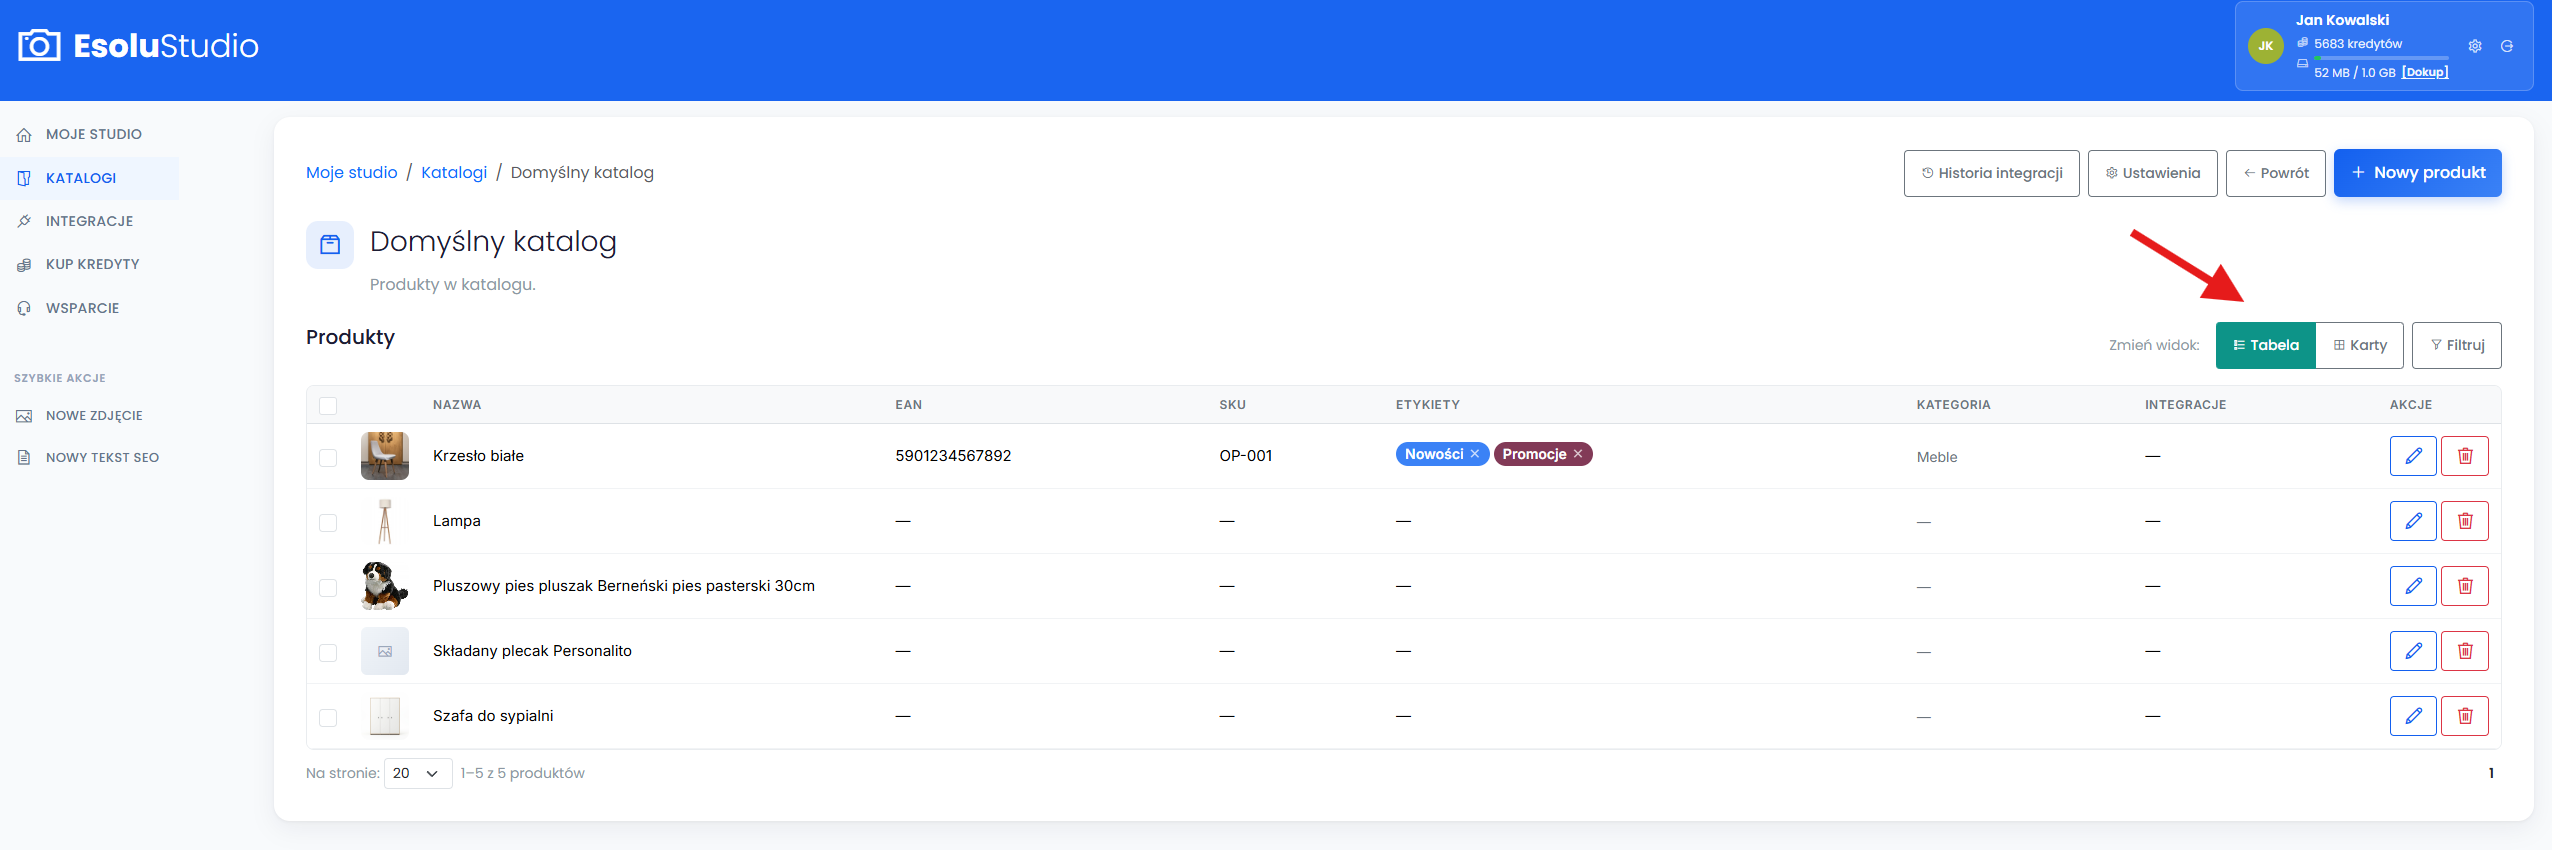Open the Lampa product thumbnail

385,521
